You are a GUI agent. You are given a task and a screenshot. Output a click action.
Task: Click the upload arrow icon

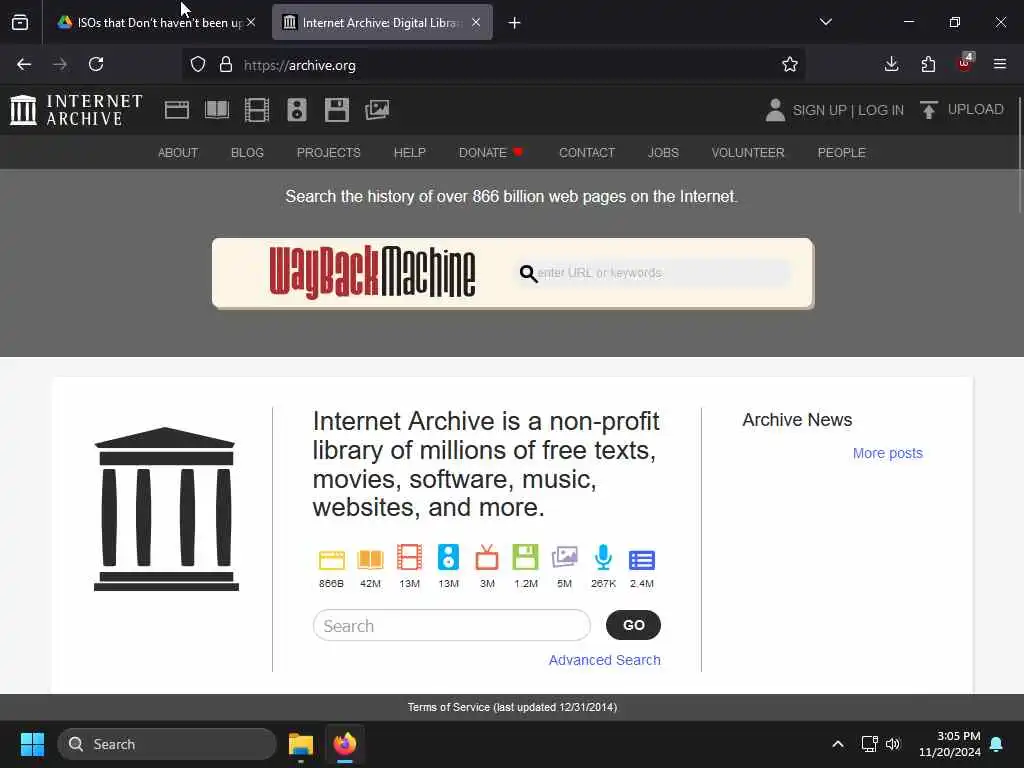pyautogui.click(x=929, y=110)
